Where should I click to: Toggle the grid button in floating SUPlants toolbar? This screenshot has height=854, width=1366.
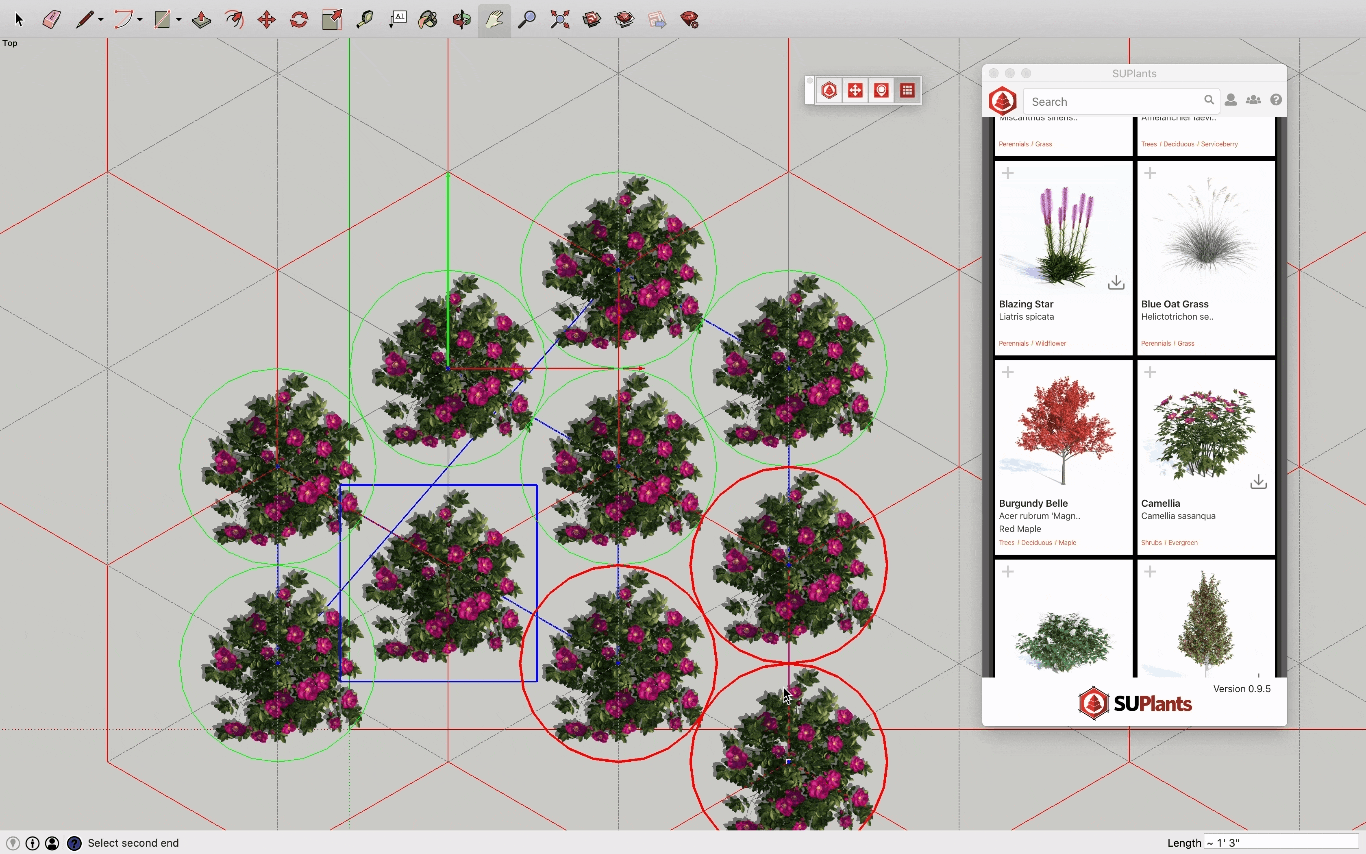(x=907, y=91)
